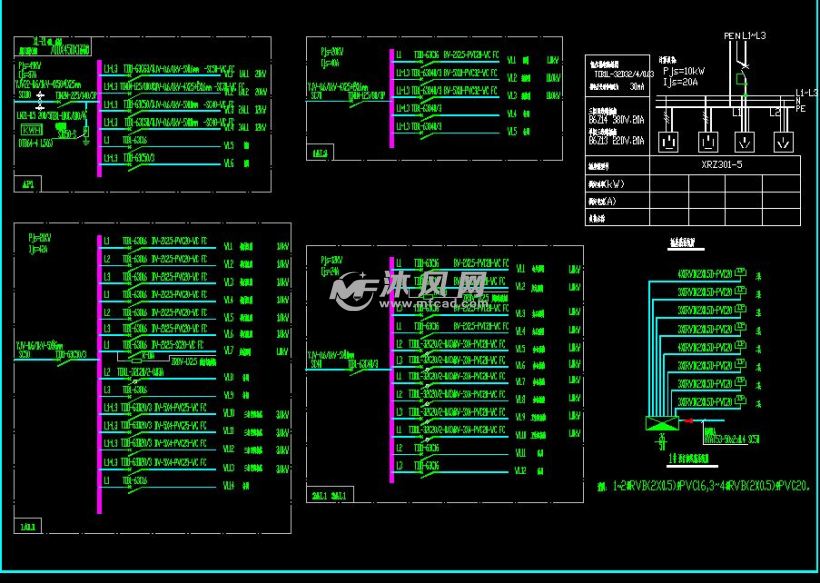Click the KWH meter box symbol
This screenshot has width=820, height=583.
coord(32,129)
